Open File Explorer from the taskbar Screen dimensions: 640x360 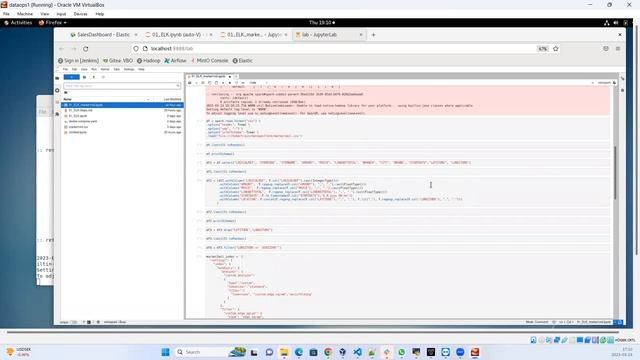point(284,352)
